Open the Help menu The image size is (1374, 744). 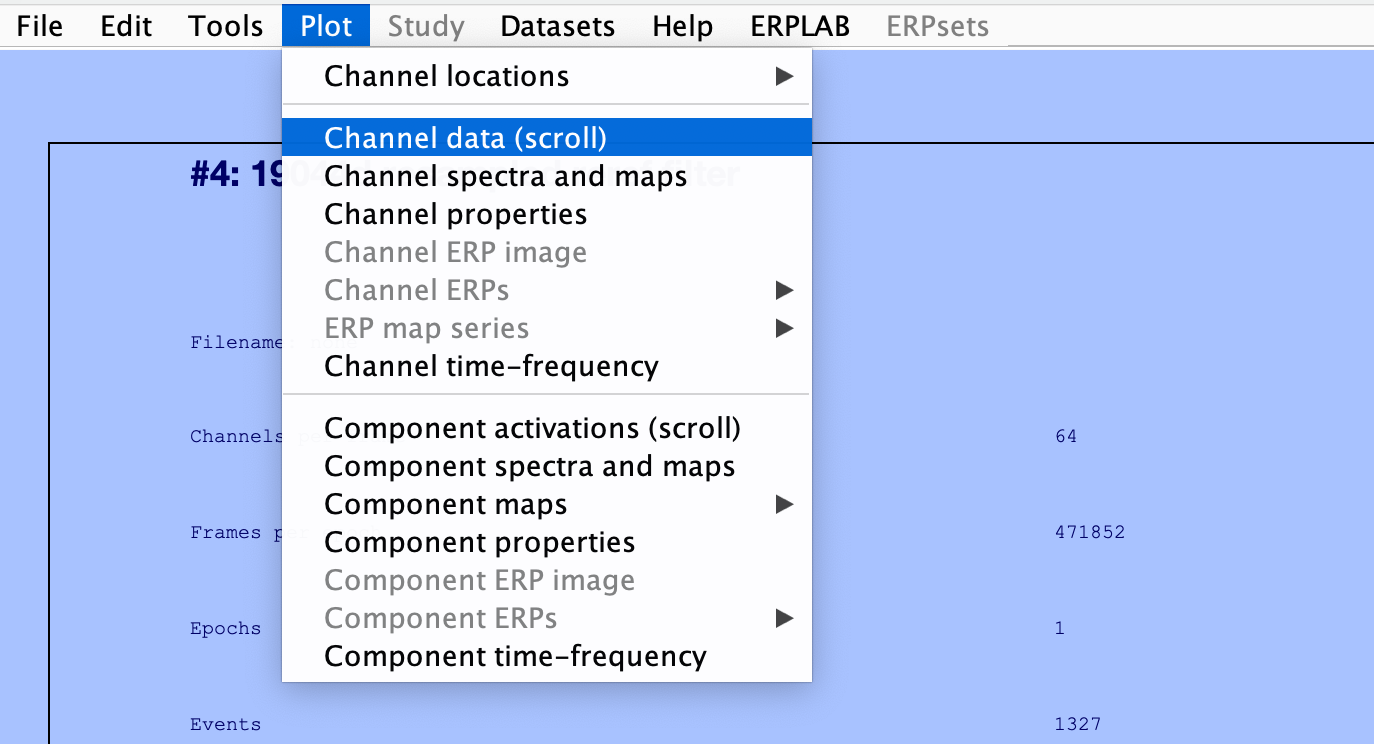click(682, 26)
